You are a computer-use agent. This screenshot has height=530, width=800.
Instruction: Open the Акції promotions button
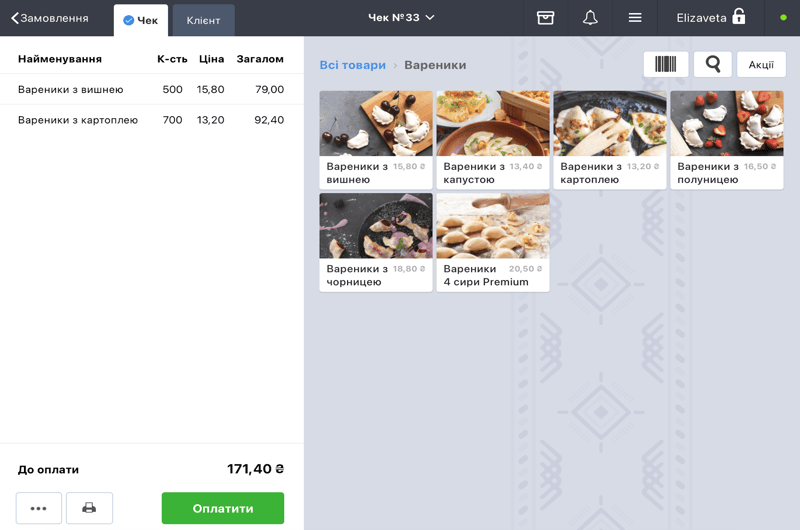pos(761,65)
